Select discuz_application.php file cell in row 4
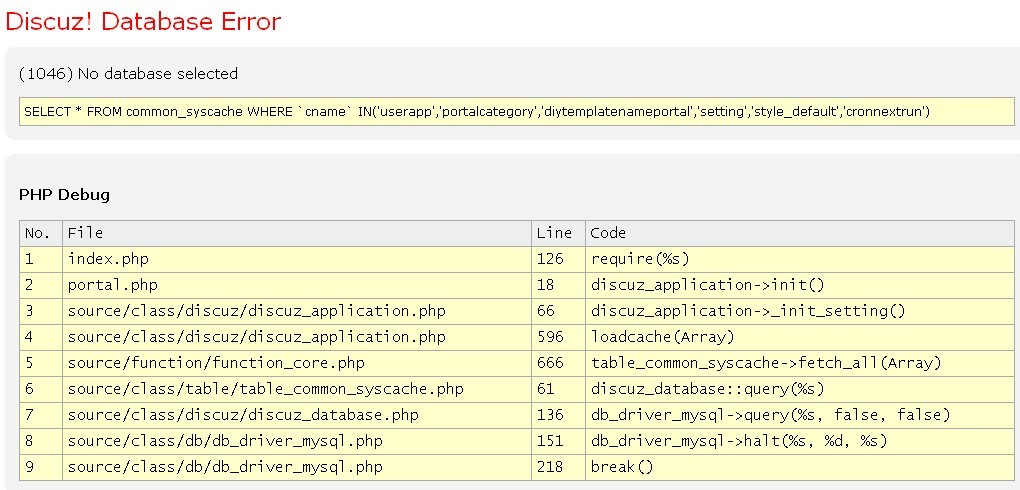 297,337
